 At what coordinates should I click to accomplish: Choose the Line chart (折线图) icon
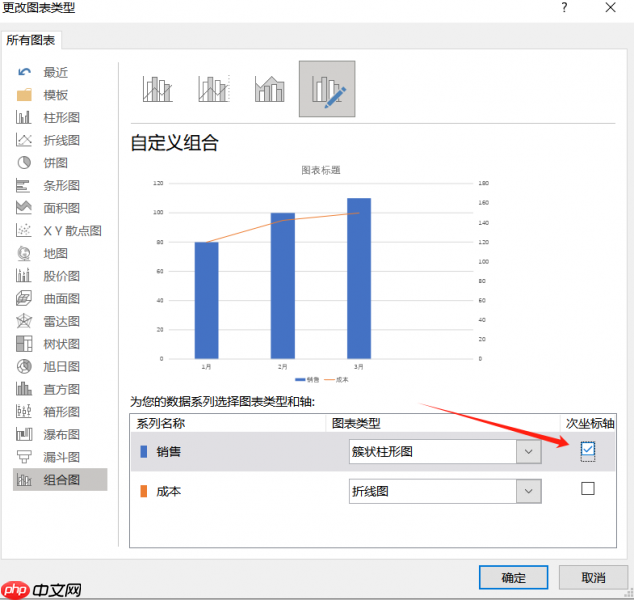point(23,140)
